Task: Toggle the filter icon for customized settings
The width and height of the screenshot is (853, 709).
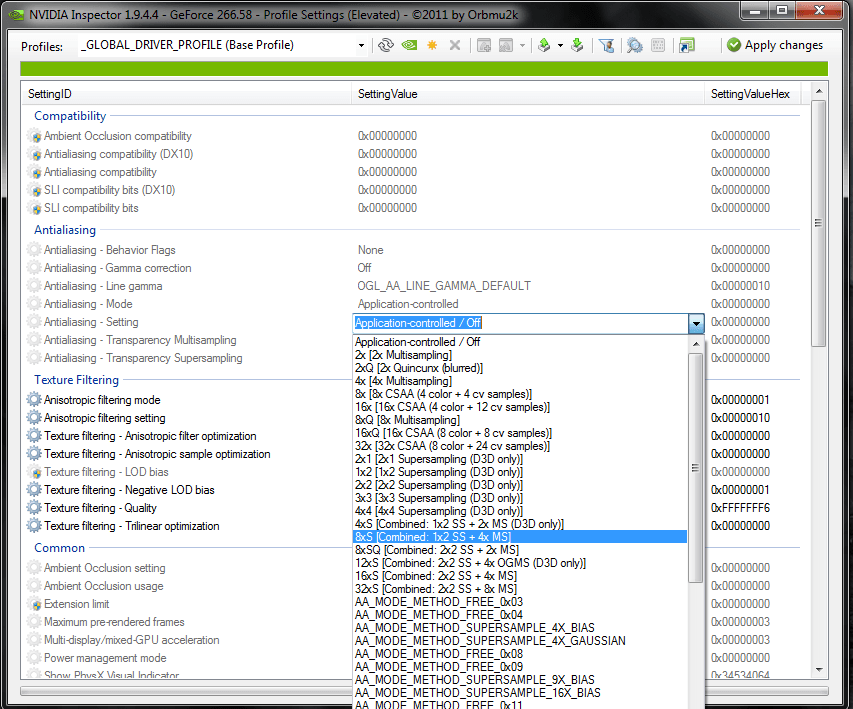Action: coord(607,45)
